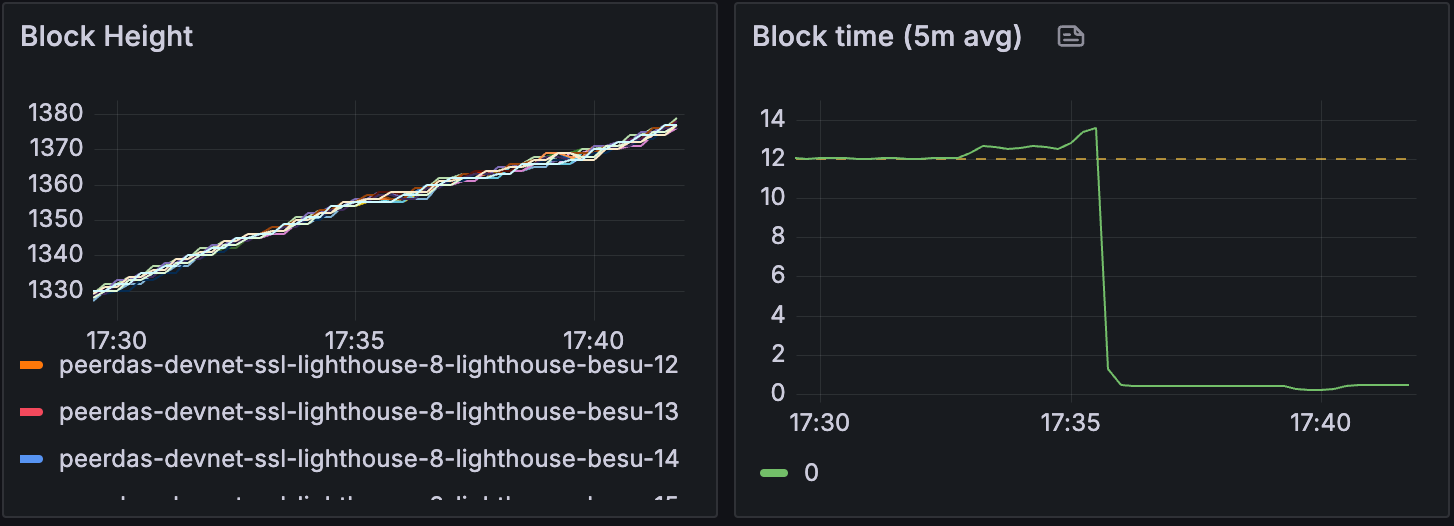The image size is (1454, 526).
Task: Open the blue besu-14 series color picker
Action: [x=32, y=459]
